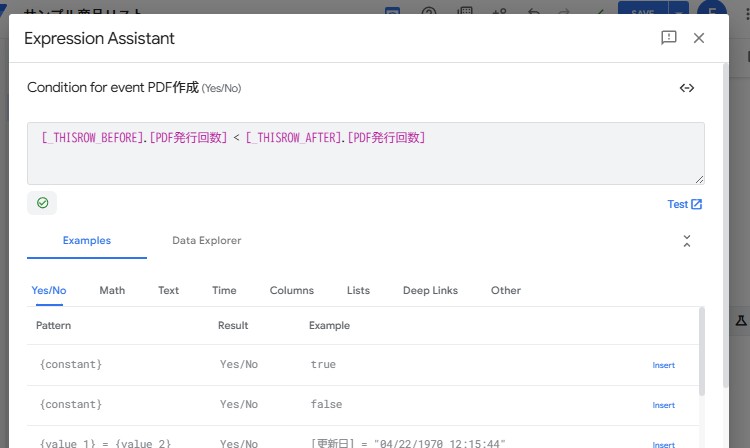This screenshot has height=448, width=750.
Task: Close the Expression Assistant dialog
Action: click(x=699, y=38)
